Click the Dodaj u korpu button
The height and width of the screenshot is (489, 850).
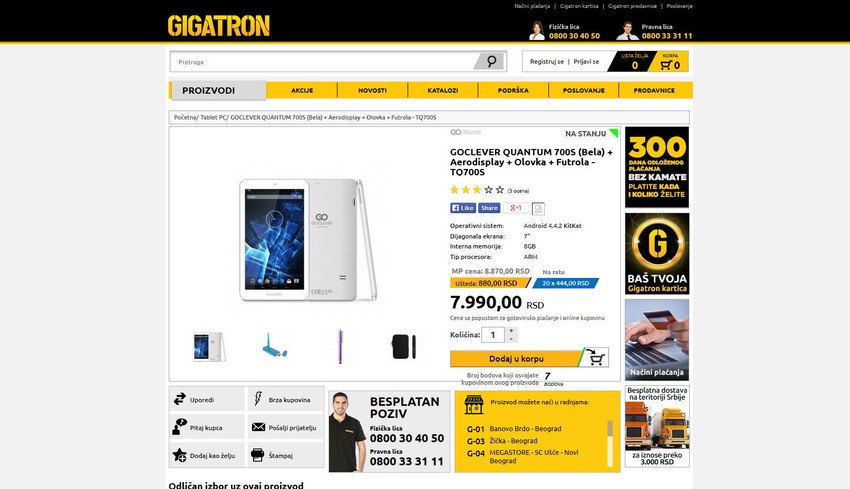tap(516, 358)
